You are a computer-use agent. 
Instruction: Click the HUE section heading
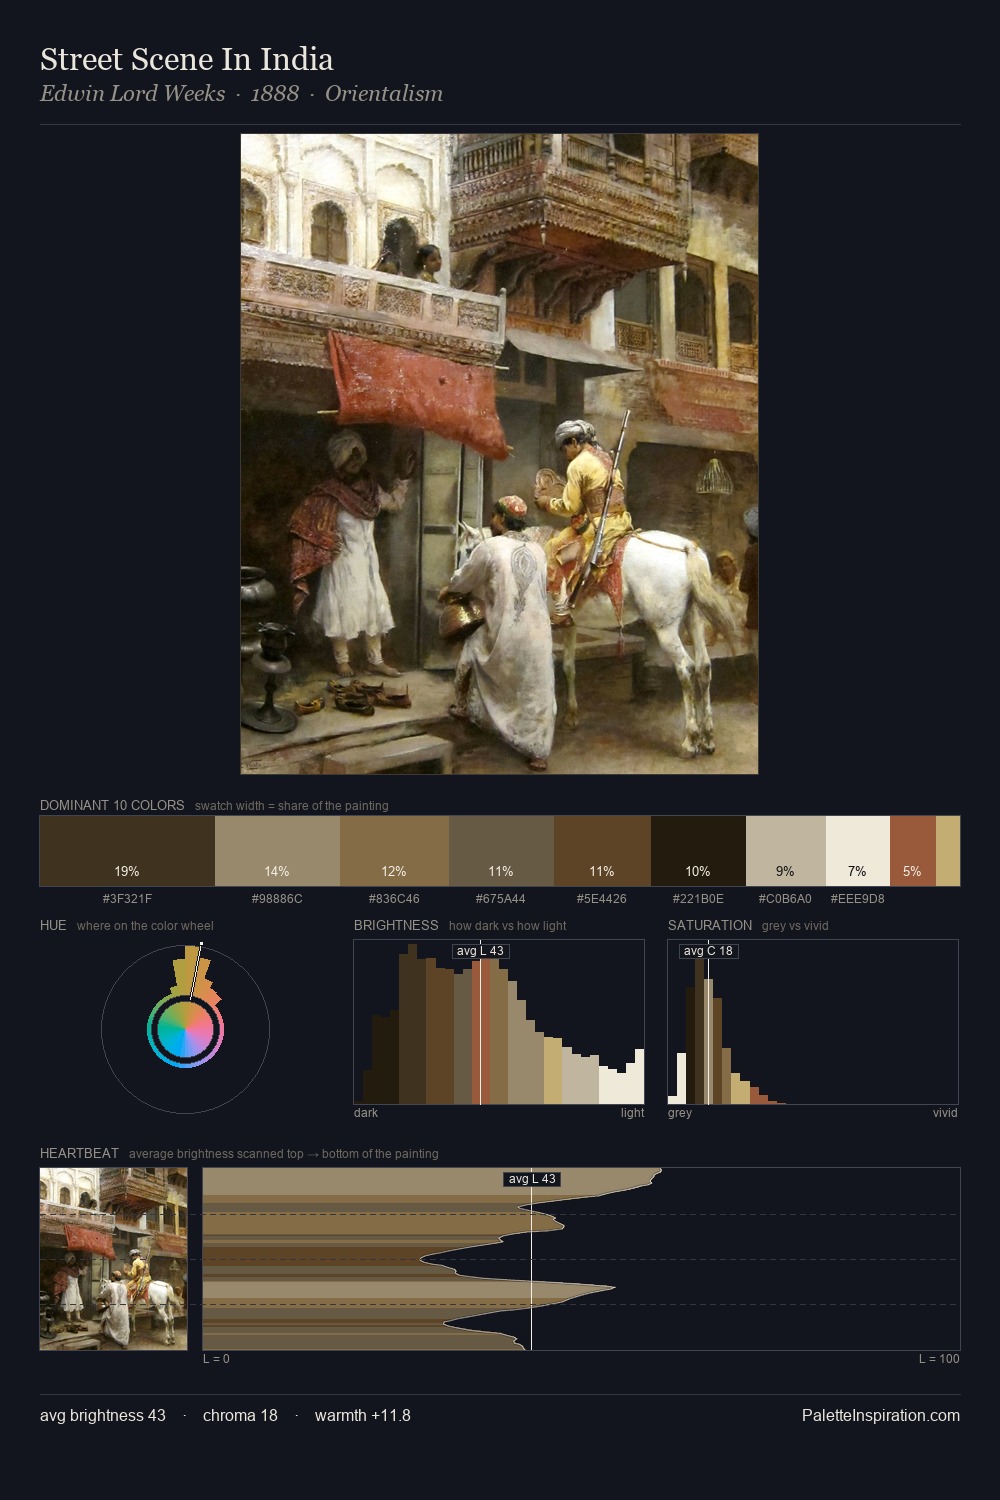(53, 925)
